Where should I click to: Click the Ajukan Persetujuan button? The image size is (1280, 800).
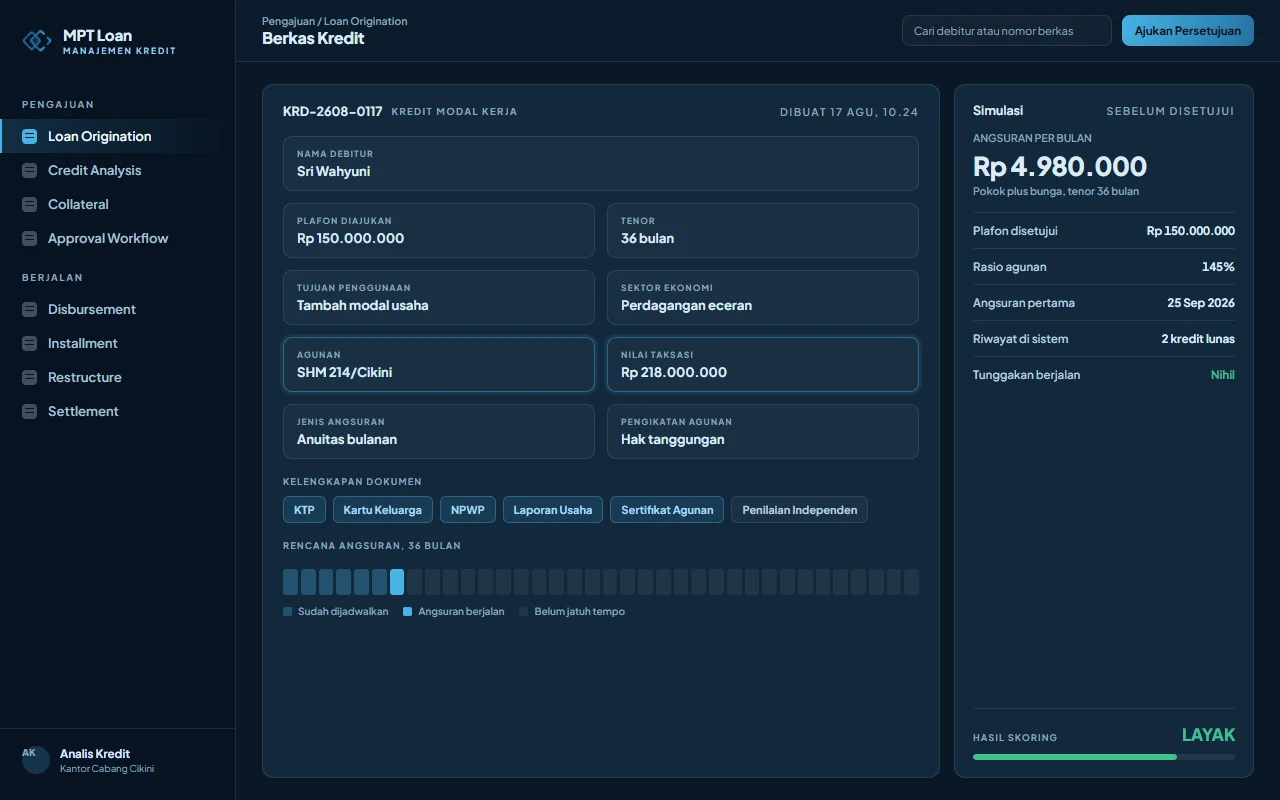tap(1188, 31)
